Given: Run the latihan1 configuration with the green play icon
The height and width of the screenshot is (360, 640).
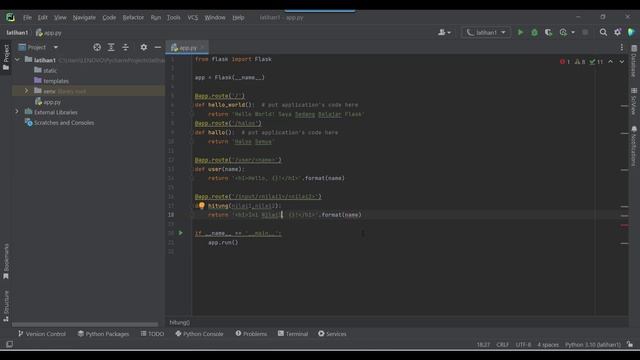Looking at the screenshot, I should click(520, 32).
